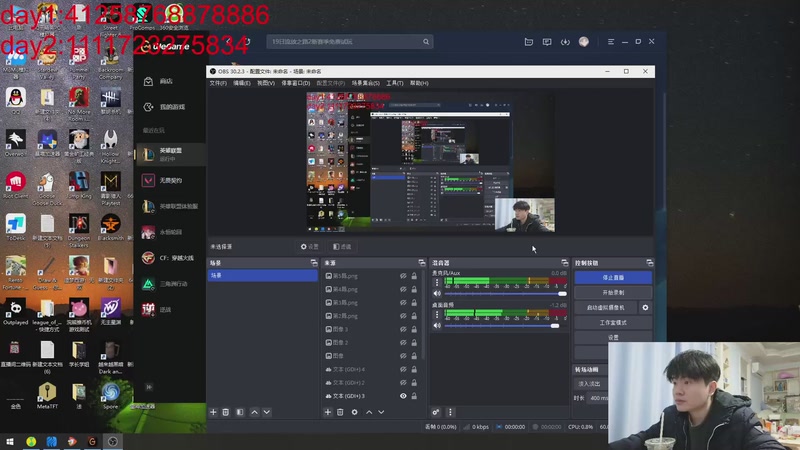800x450 pixels.
Task: Open WeGame hamburger menu at top right
Action: coord(611,42)
